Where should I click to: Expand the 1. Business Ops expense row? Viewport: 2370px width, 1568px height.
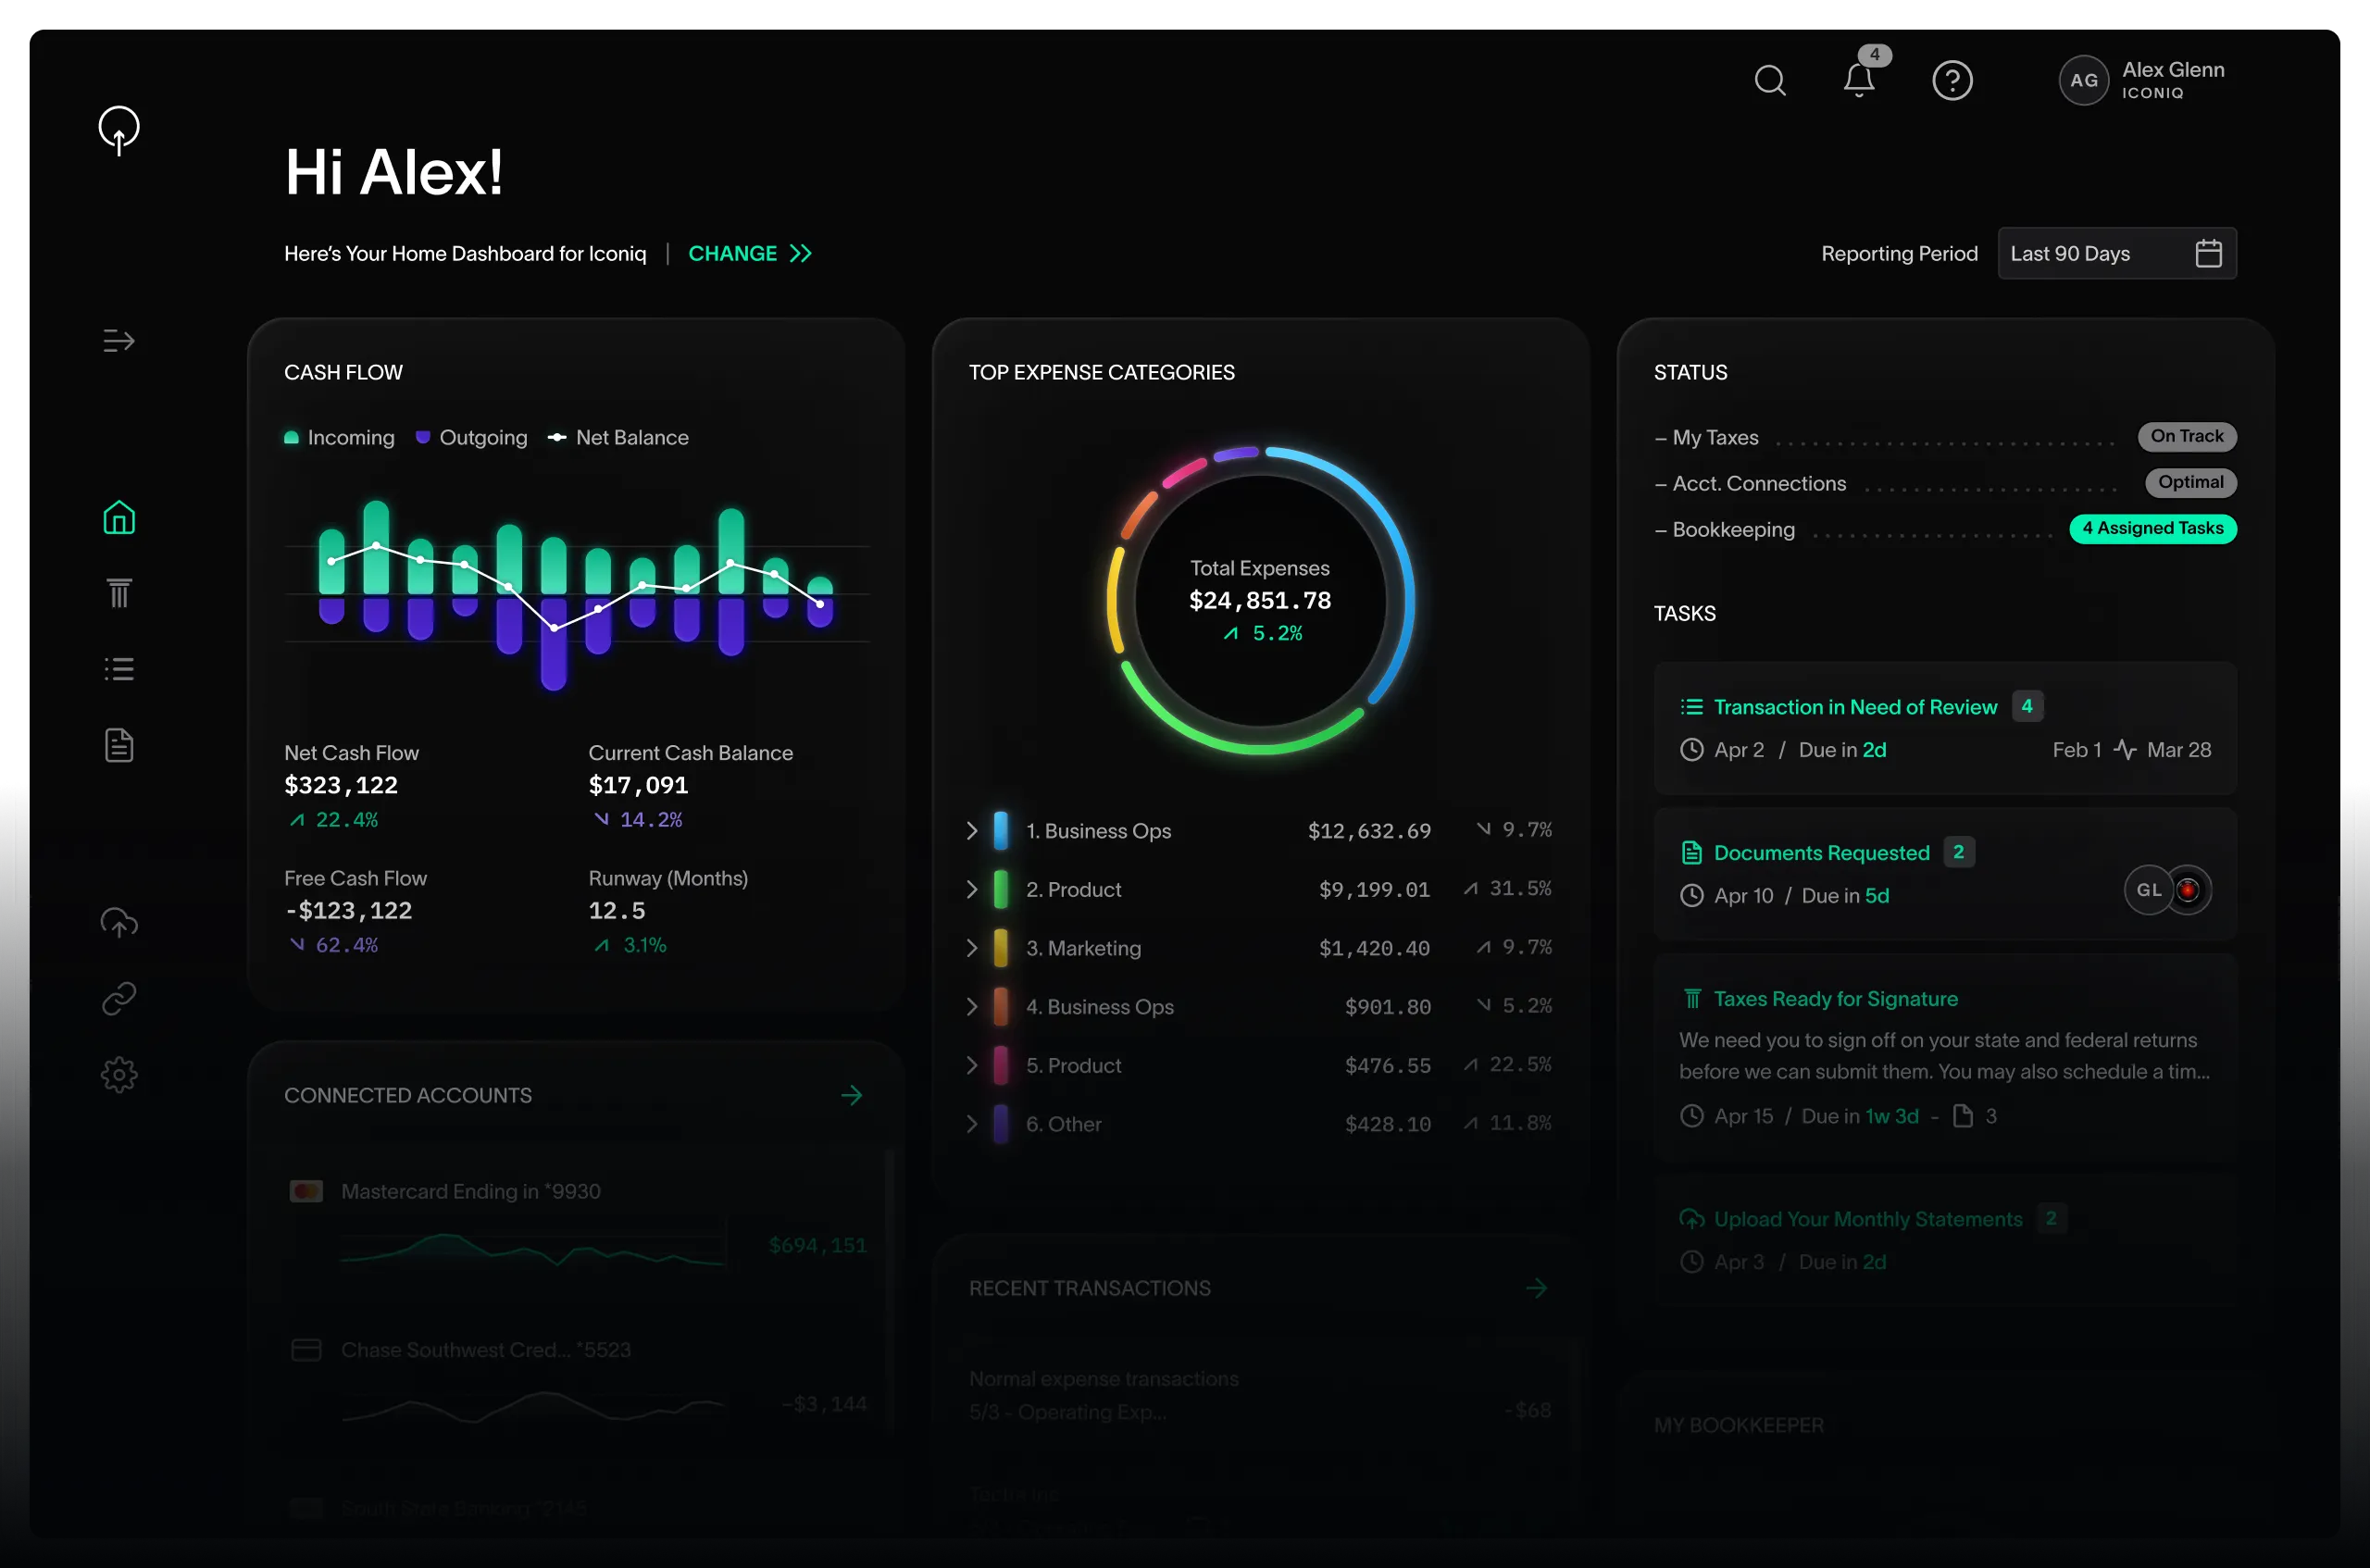pyautogui.click(x=972, y=831)
